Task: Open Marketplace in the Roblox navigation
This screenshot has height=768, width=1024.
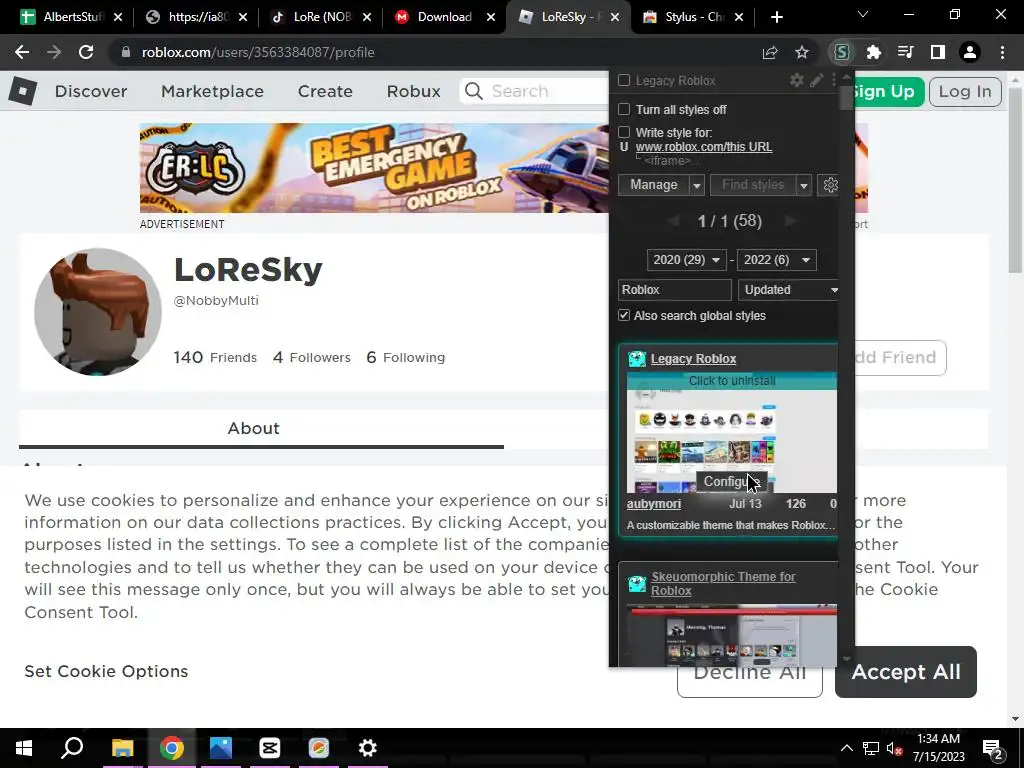Action: [x=212, y=91]
